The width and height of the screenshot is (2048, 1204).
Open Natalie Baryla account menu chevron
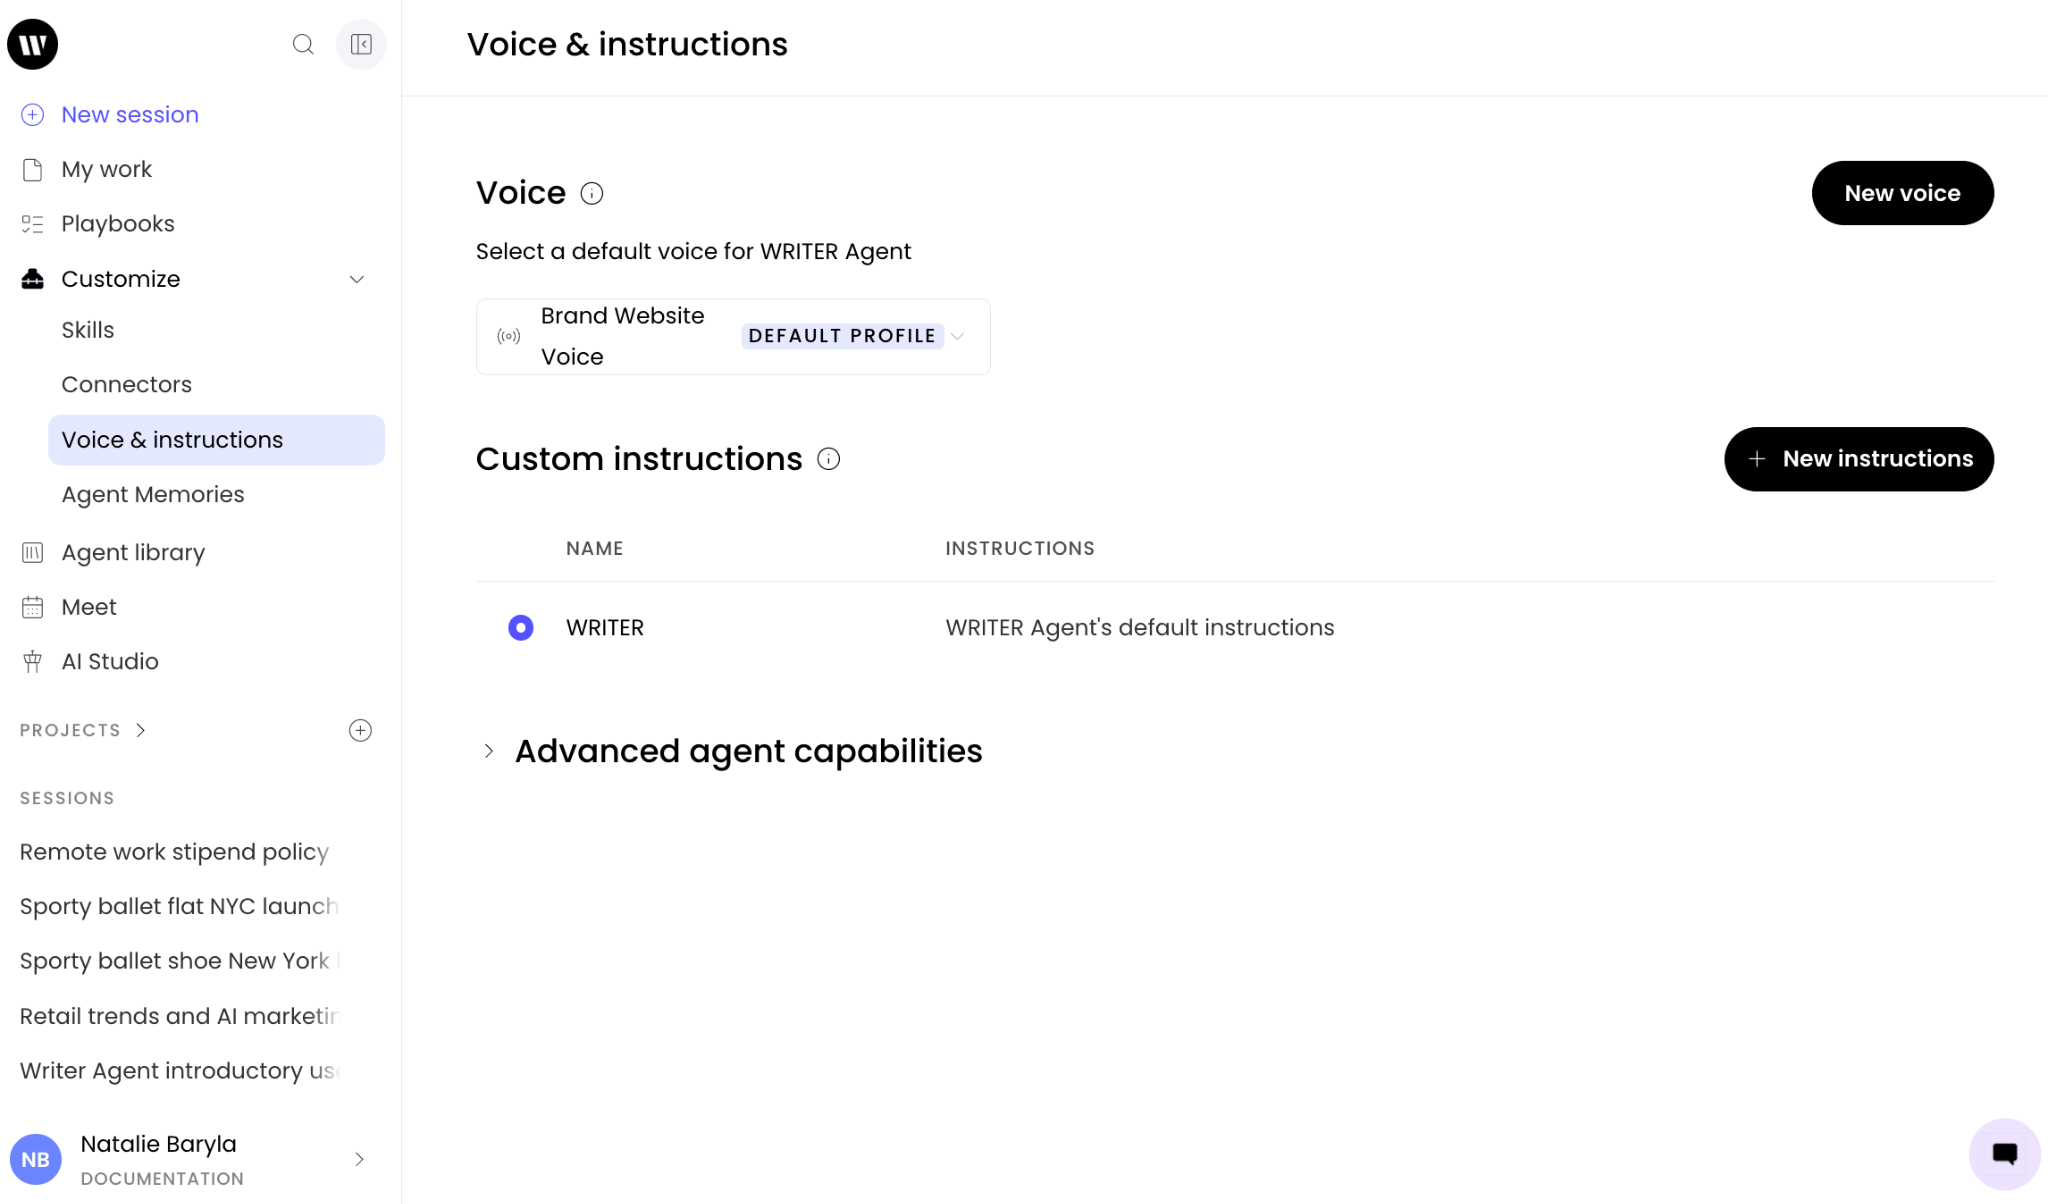(359, 1159)
